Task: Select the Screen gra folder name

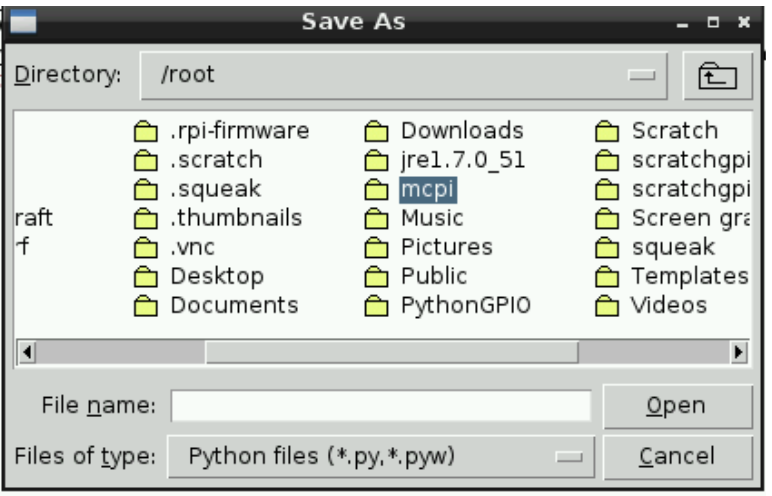Action: (690, 218)
